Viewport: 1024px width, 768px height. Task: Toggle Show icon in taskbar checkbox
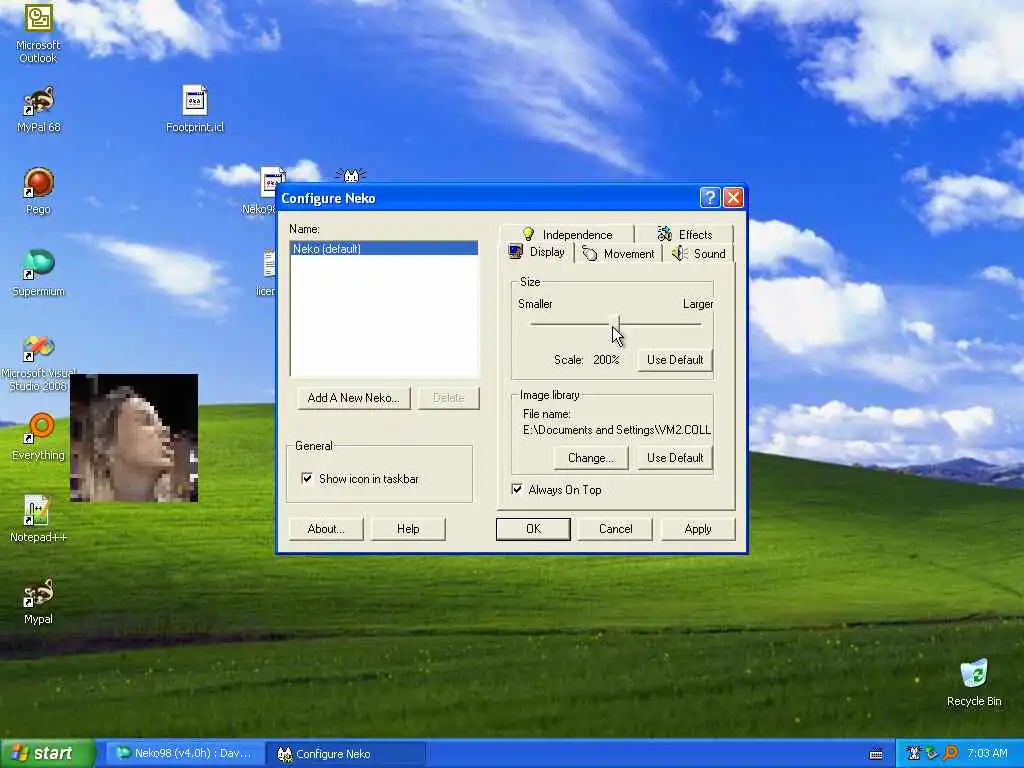[307, 479]
